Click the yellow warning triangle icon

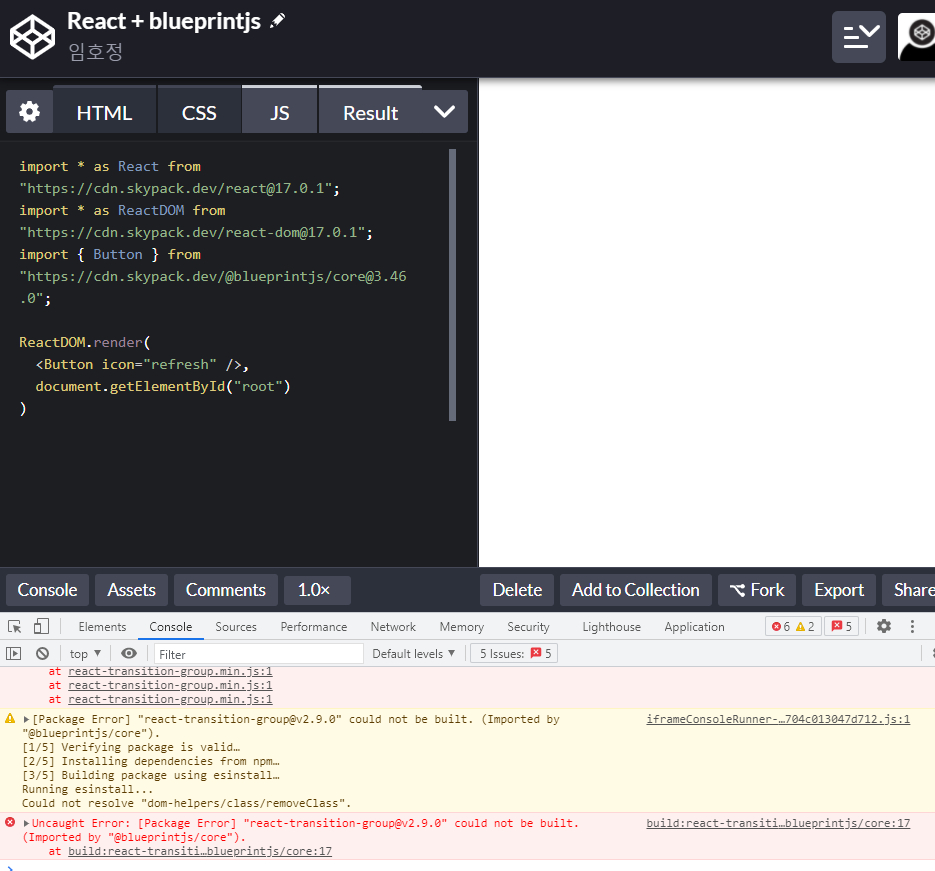tap(10, 718)
